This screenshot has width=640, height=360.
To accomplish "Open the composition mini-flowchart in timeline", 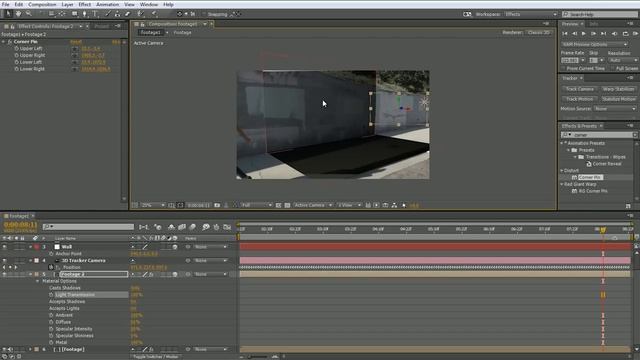I will pyautogui.click(x=143, y=227).
